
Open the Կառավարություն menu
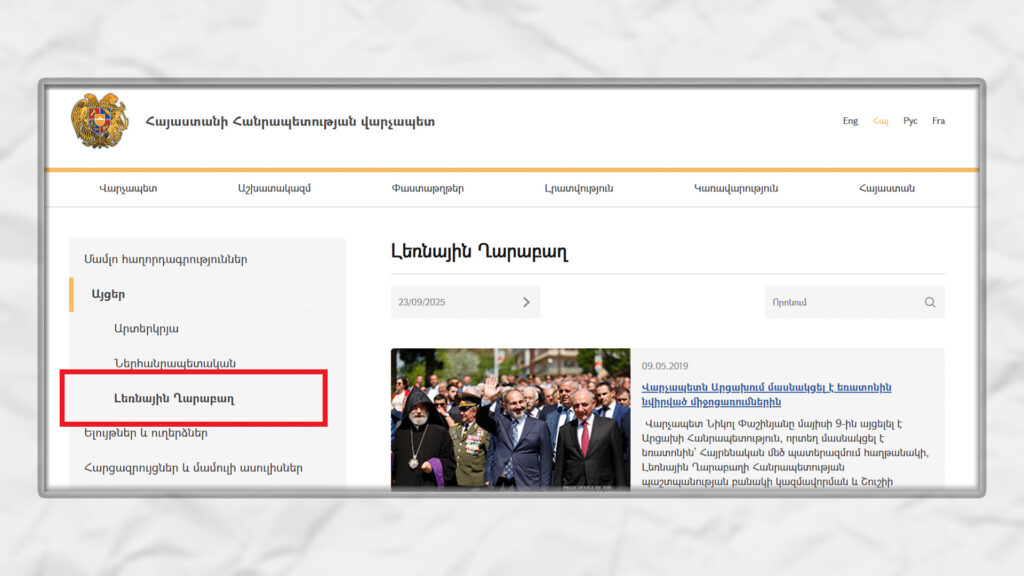point(736,189)
